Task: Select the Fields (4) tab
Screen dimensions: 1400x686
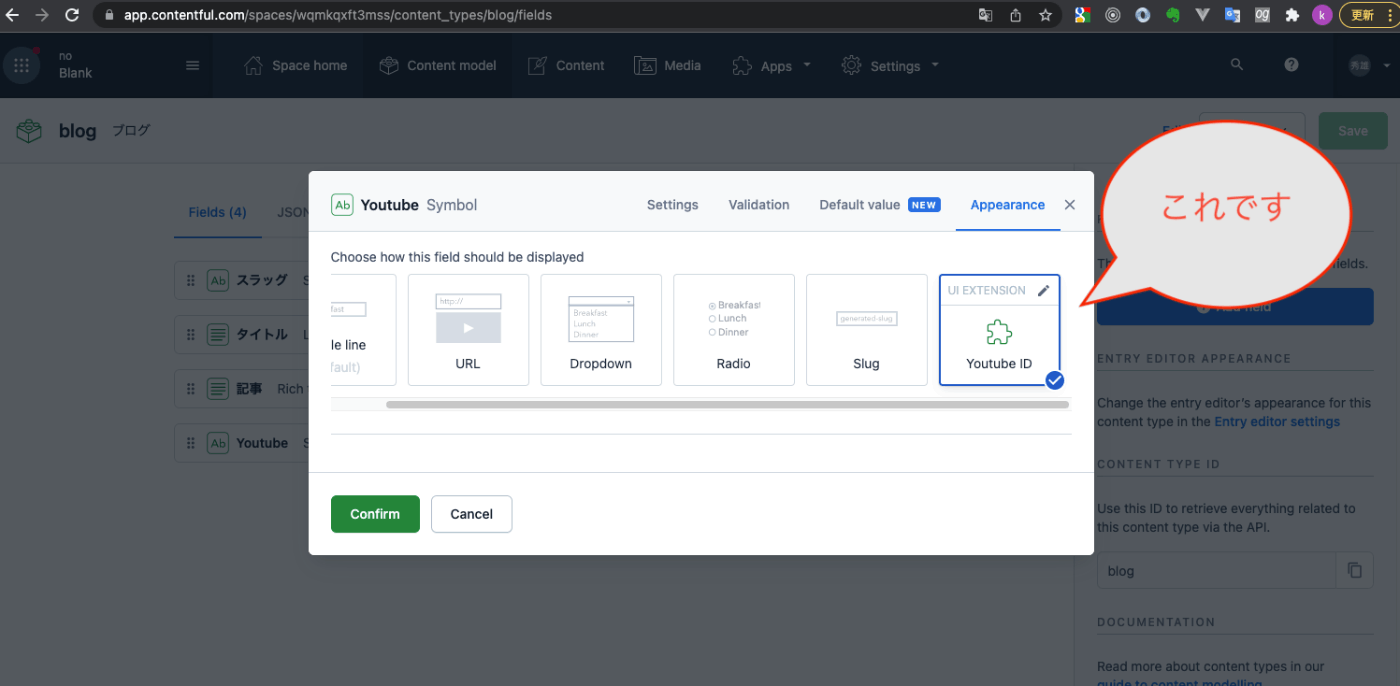Action: [x=218, y=212]
